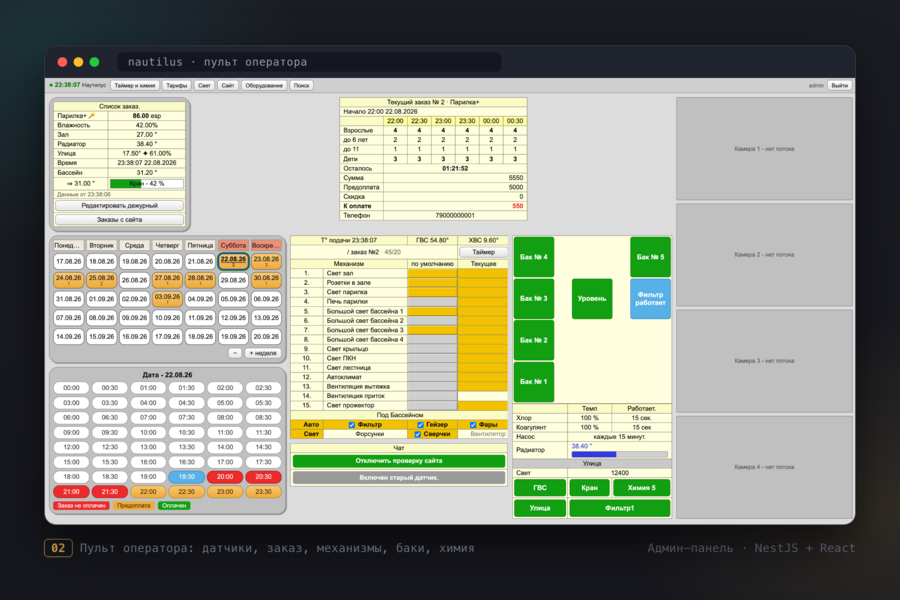Click the green Фильтр1 button
Viewport: 900px width, 600px height.
tap(620, 508)
